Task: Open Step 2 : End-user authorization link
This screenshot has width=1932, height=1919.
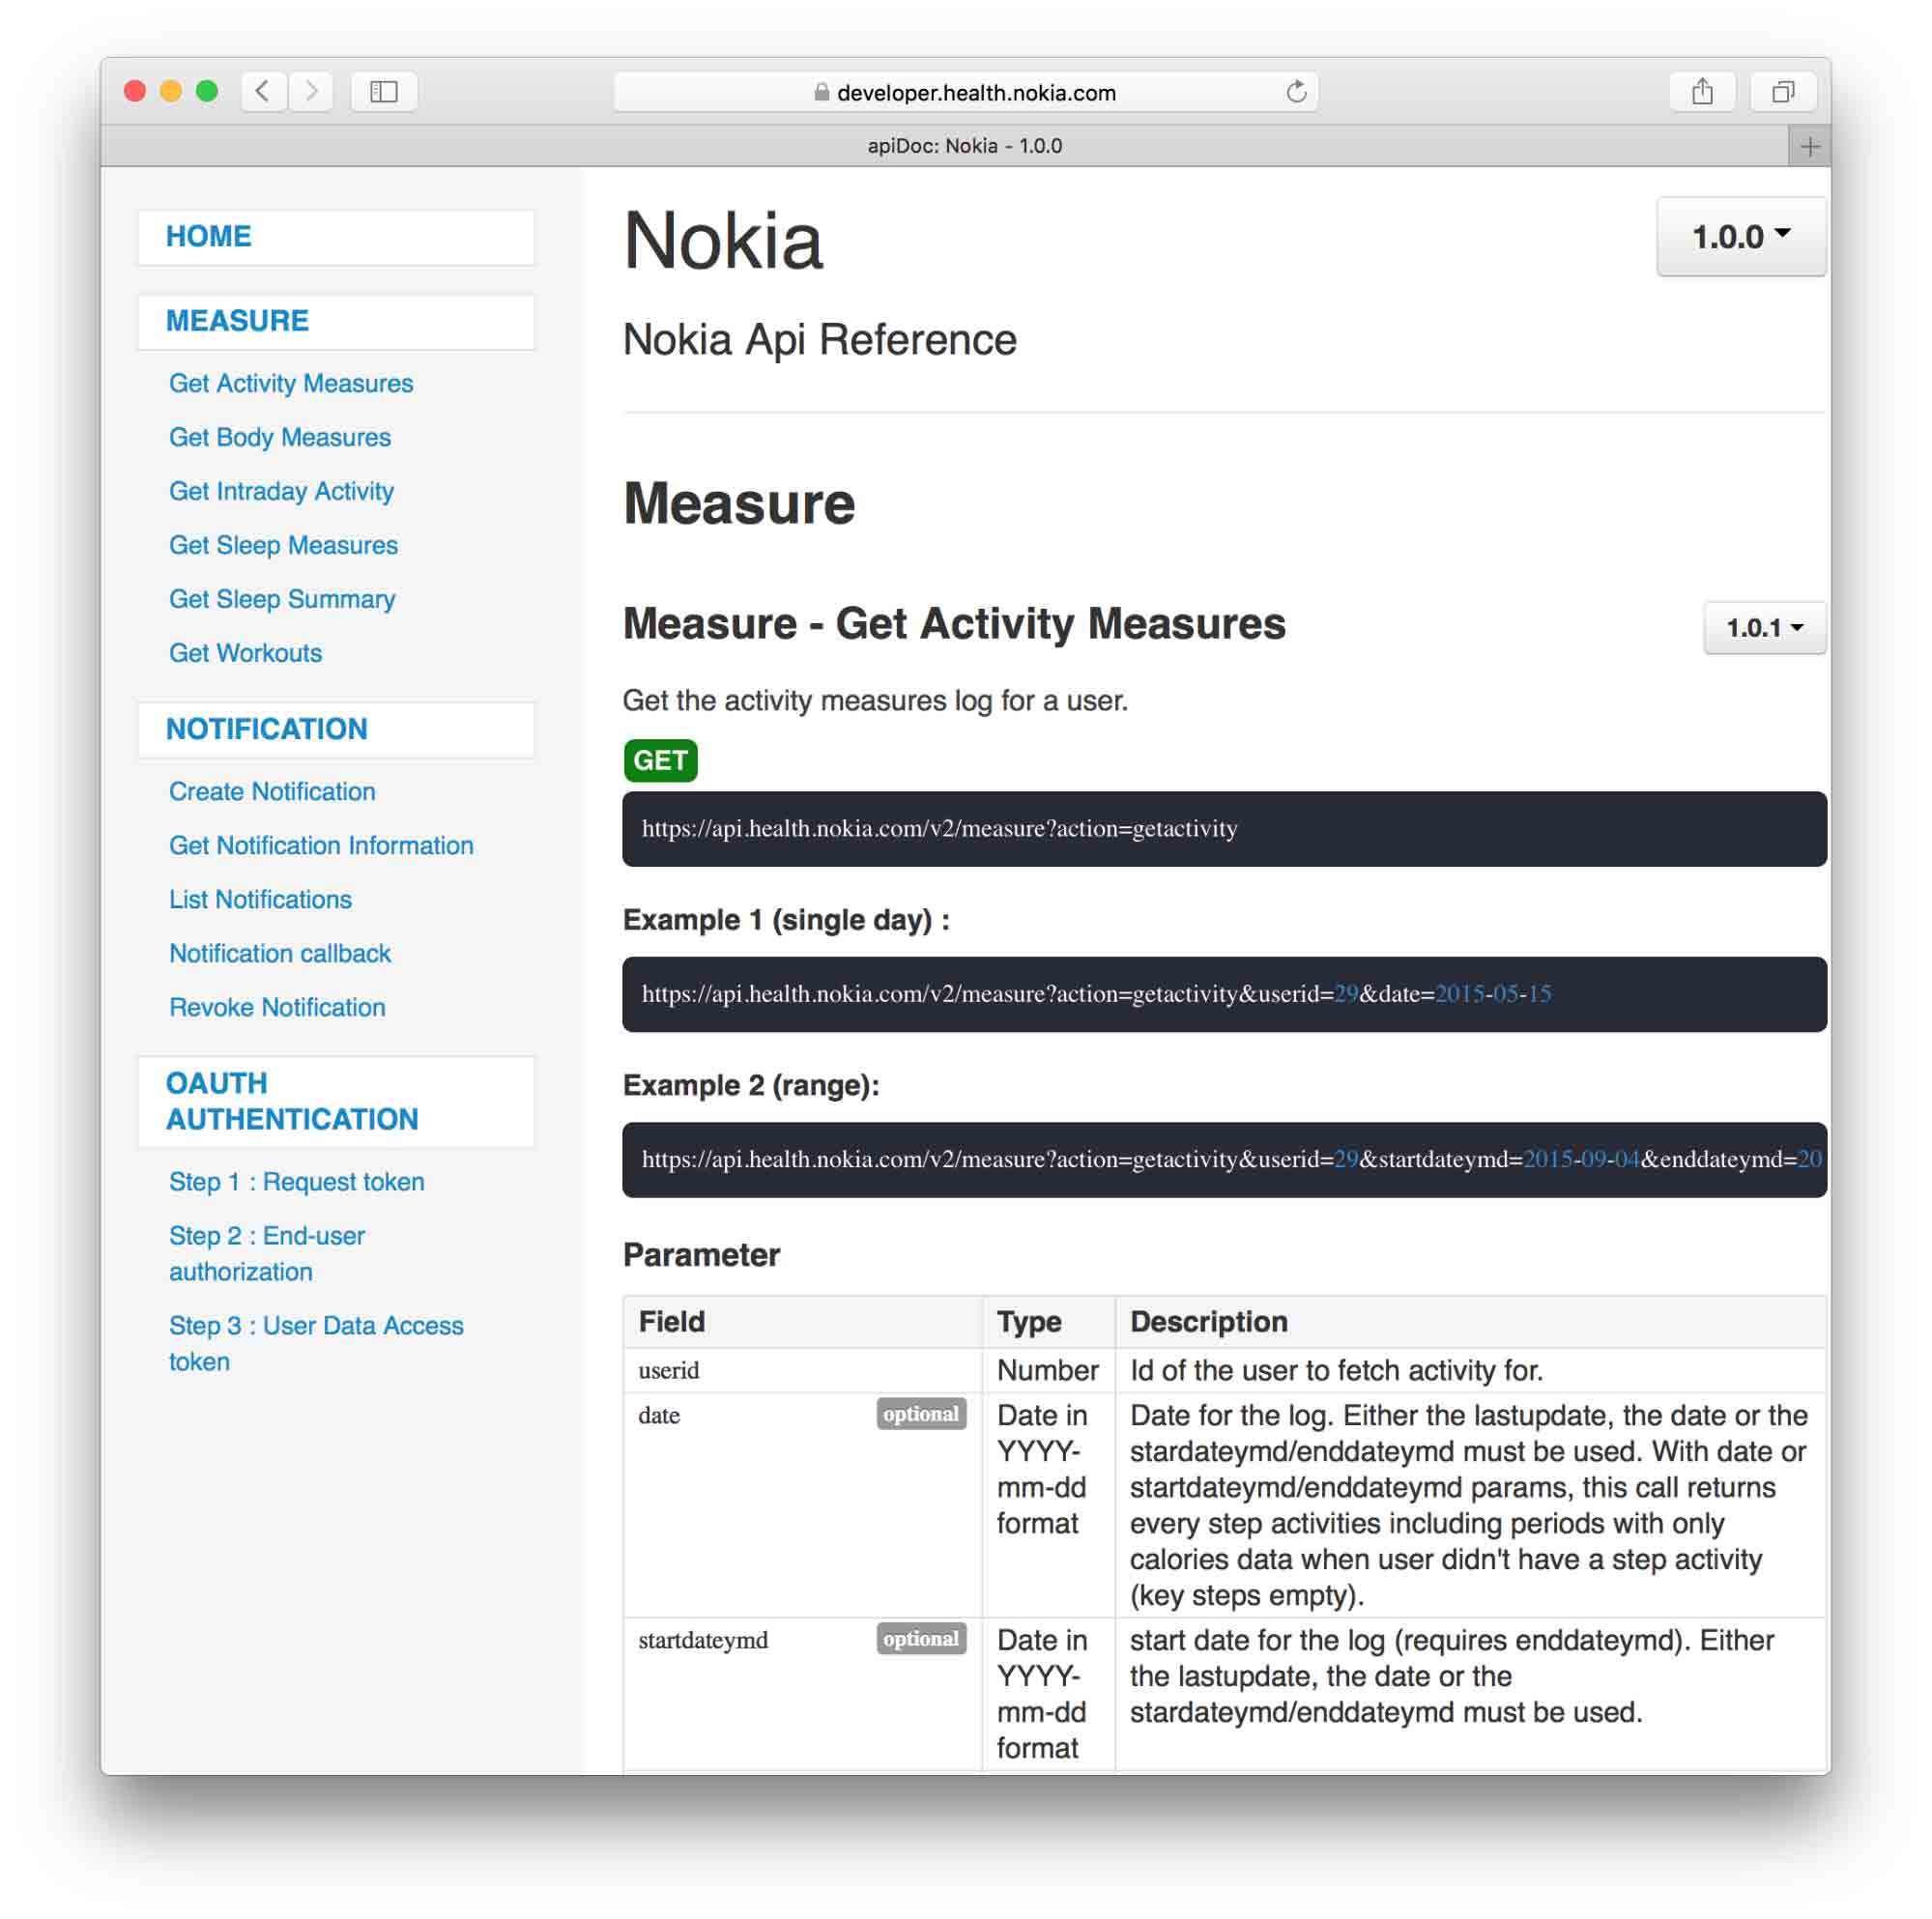Action: 267,1253
